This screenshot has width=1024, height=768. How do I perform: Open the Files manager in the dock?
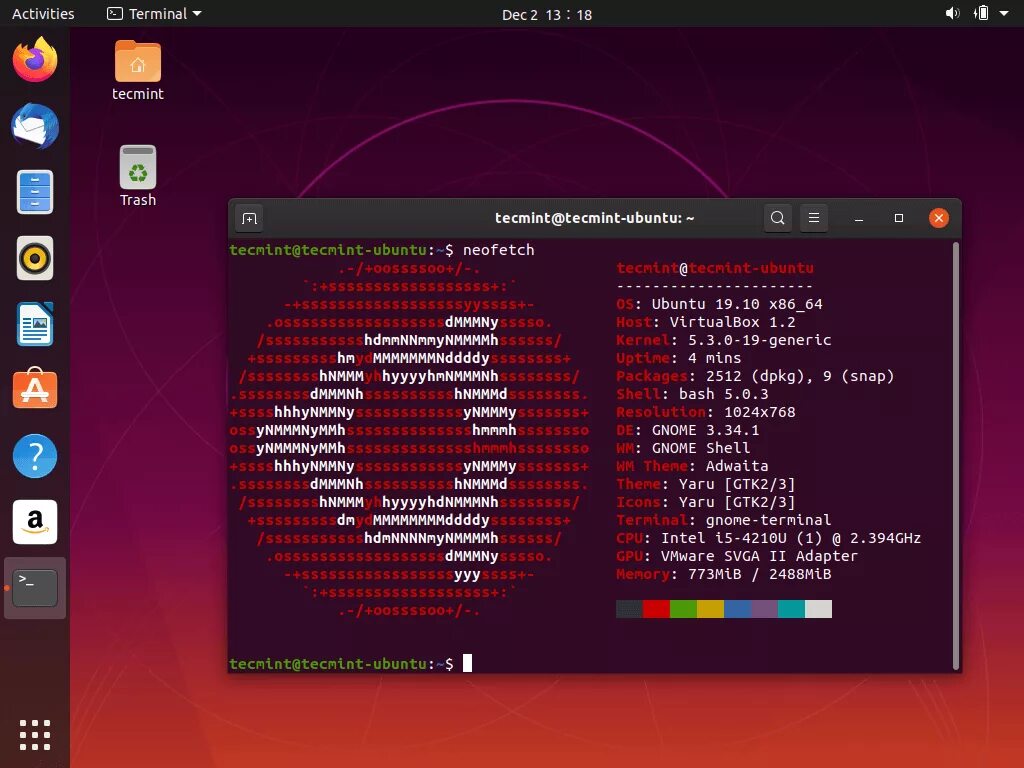35,192
